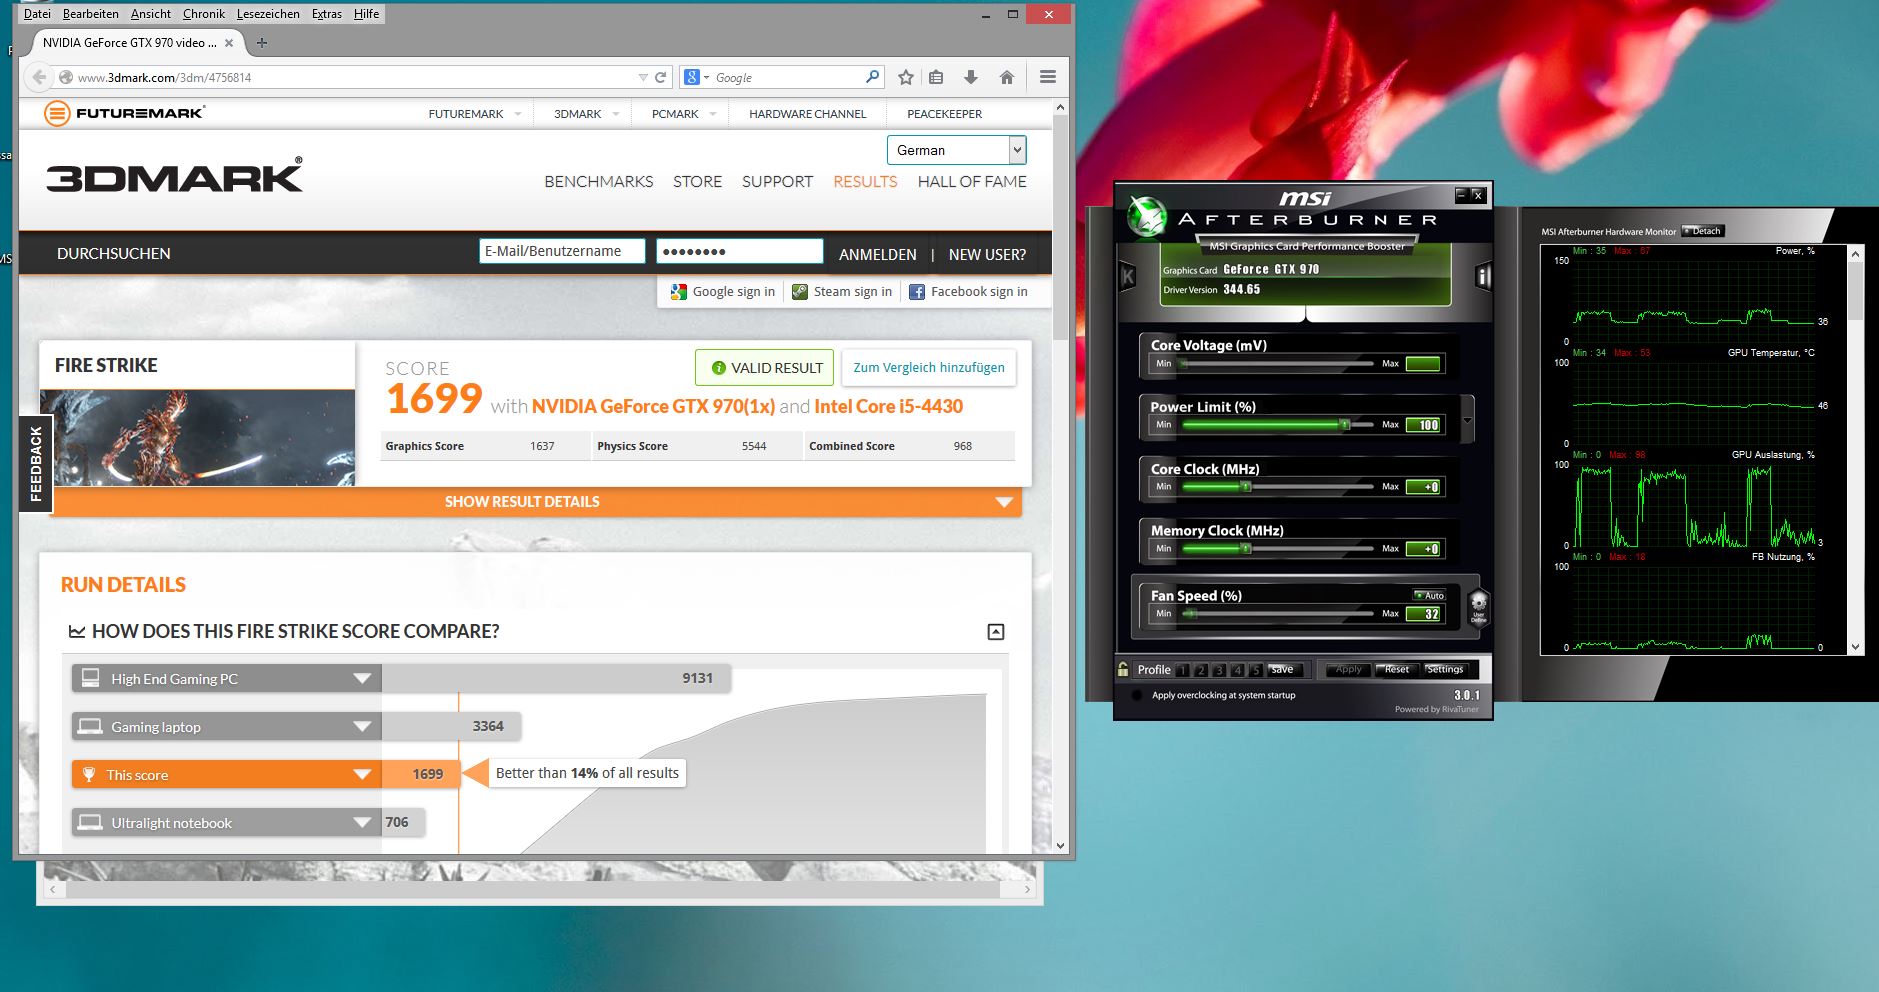Open the downloads arrow icon

970,77
